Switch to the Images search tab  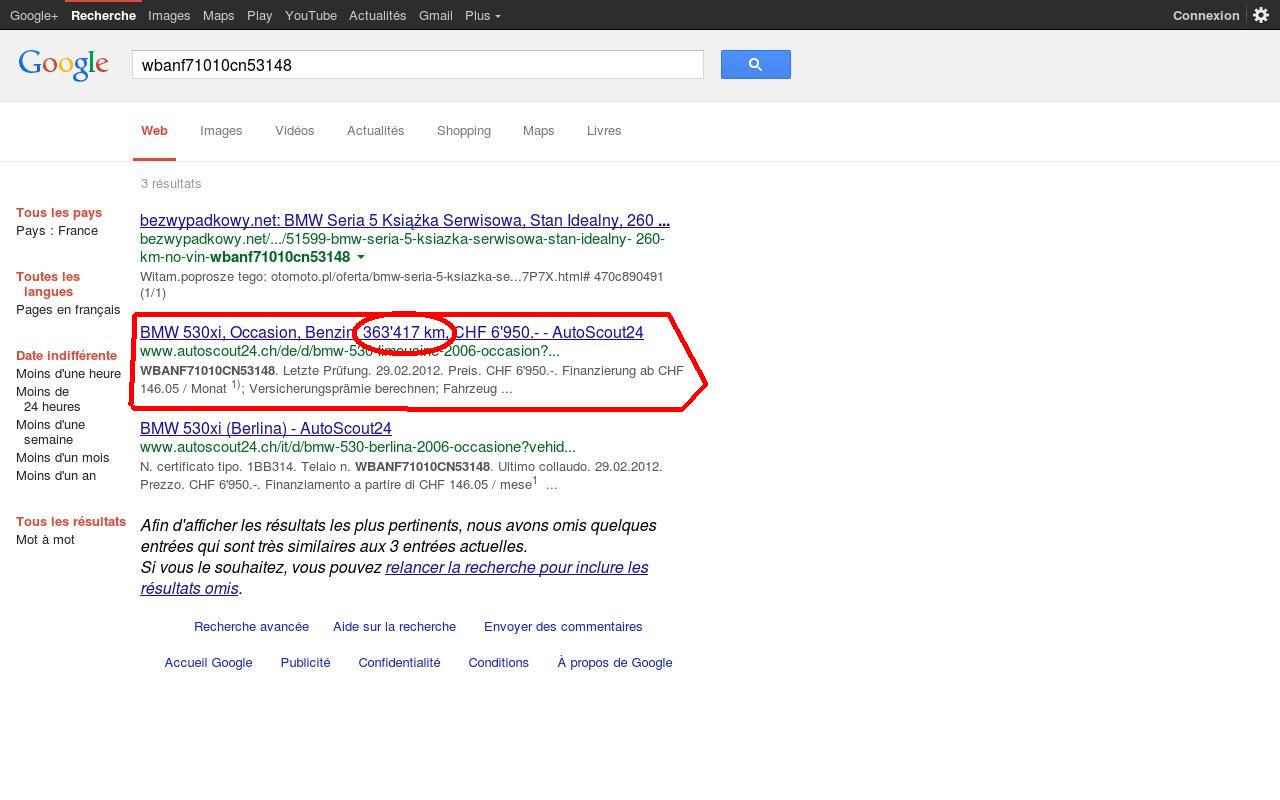pyautogui.click(x=221, y=131)
